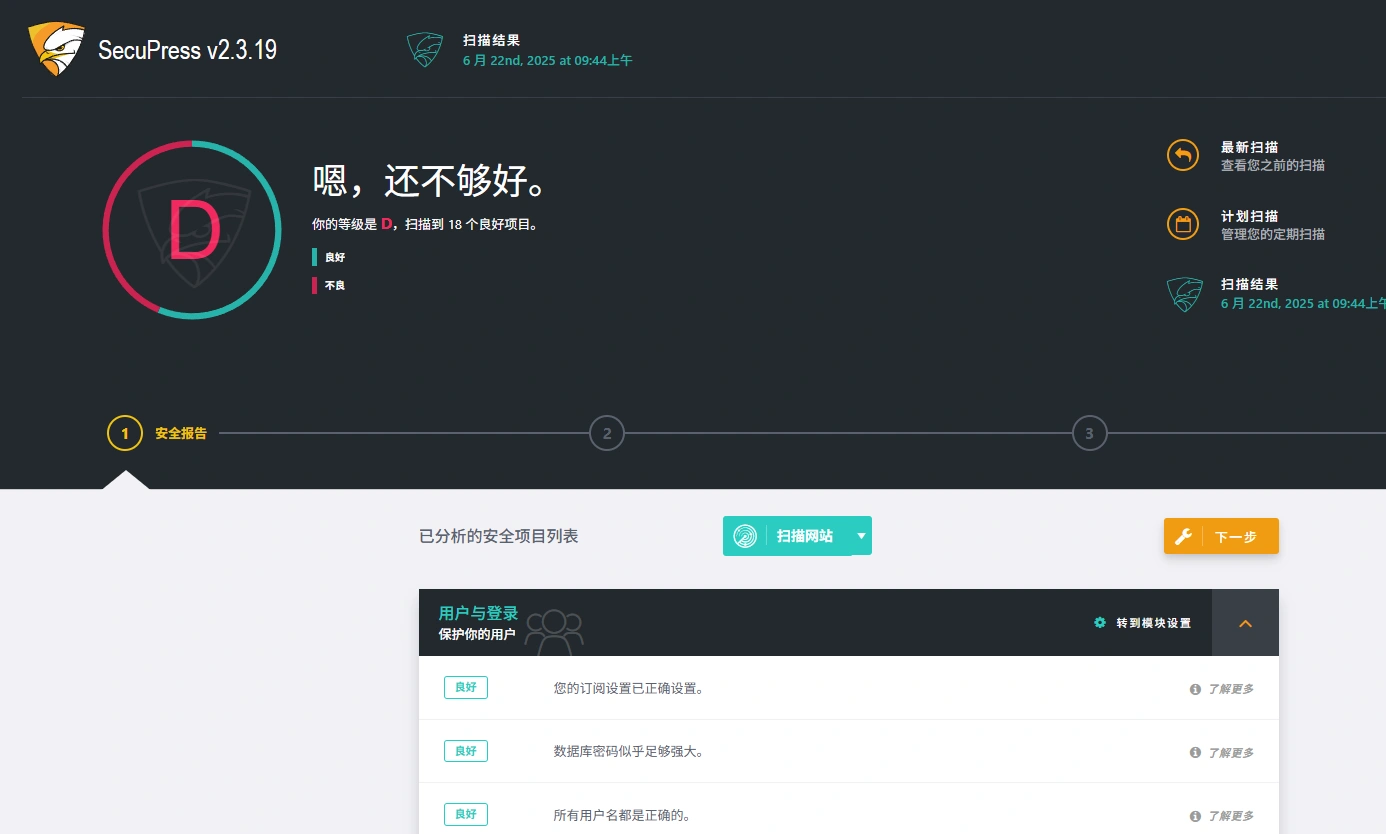The image size is (1386, 834).
Task: Collapse the 用户与登录 module panel
Action: [1245, 622]
